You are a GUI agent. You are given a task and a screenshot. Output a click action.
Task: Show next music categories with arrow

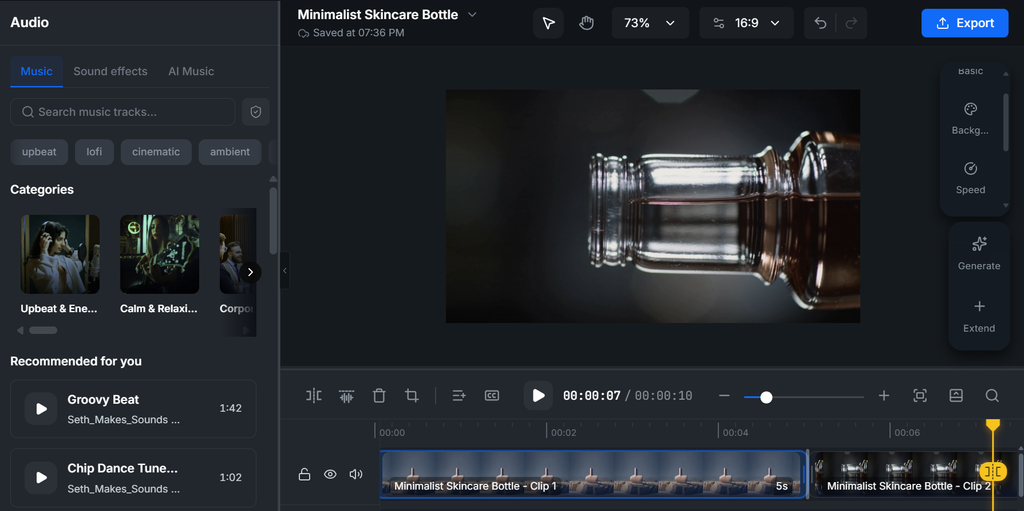(x=250, y=272)
